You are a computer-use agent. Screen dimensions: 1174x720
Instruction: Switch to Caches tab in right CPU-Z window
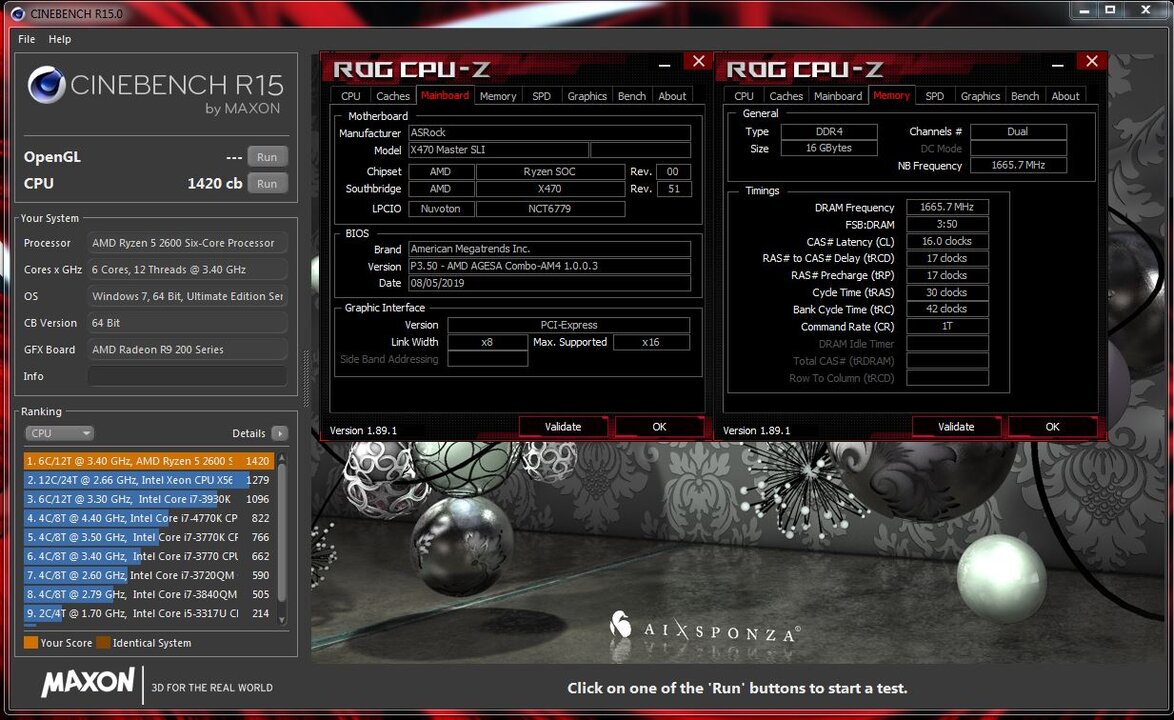(x=786, y=96)
